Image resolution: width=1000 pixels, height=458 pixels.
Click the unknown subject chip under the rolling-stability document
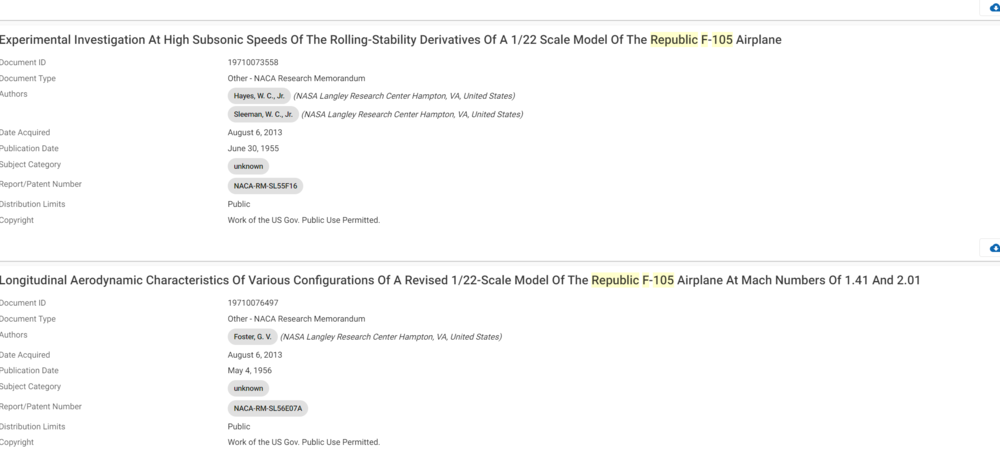click(x=248, y=166)
